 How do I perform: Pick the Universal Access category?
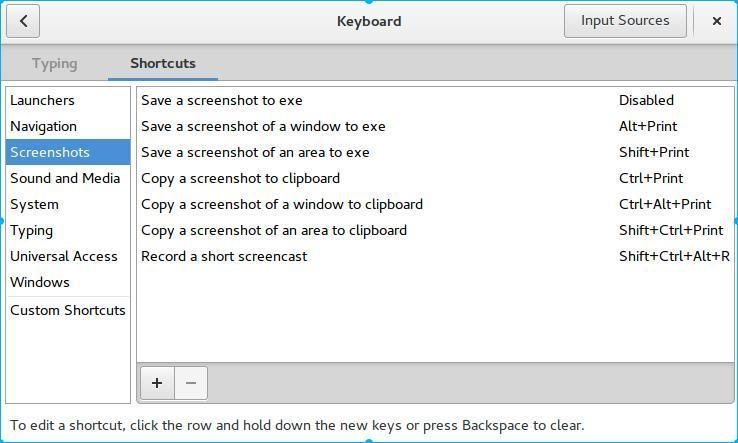68,257
